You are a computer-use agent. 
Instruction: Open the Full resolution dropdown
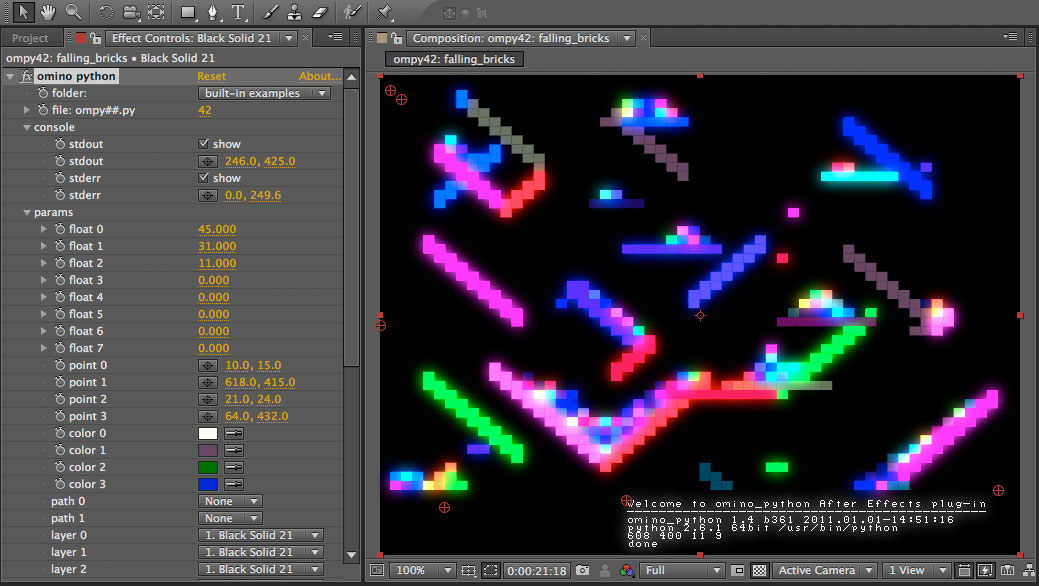coord(680,570)
